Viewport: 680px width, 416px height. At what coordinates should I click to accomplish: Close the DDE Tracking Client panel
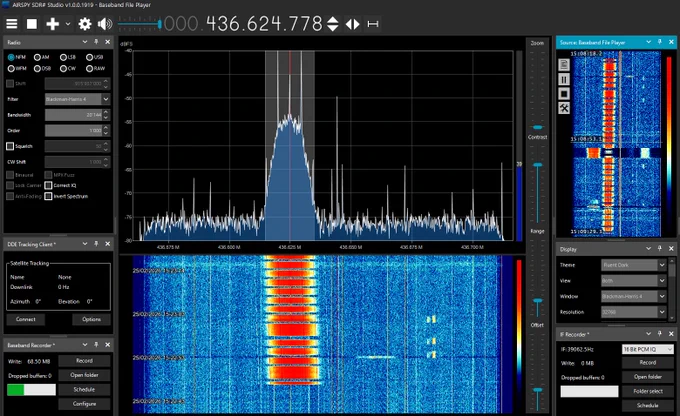(x=108, y=244)
